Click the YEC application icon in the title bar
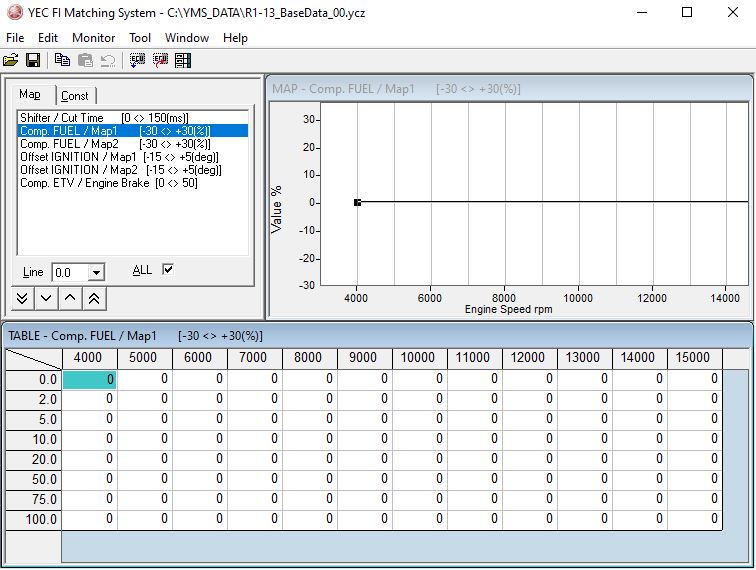The width and height of the screenshot is (756, 570). tap(14, 13)
